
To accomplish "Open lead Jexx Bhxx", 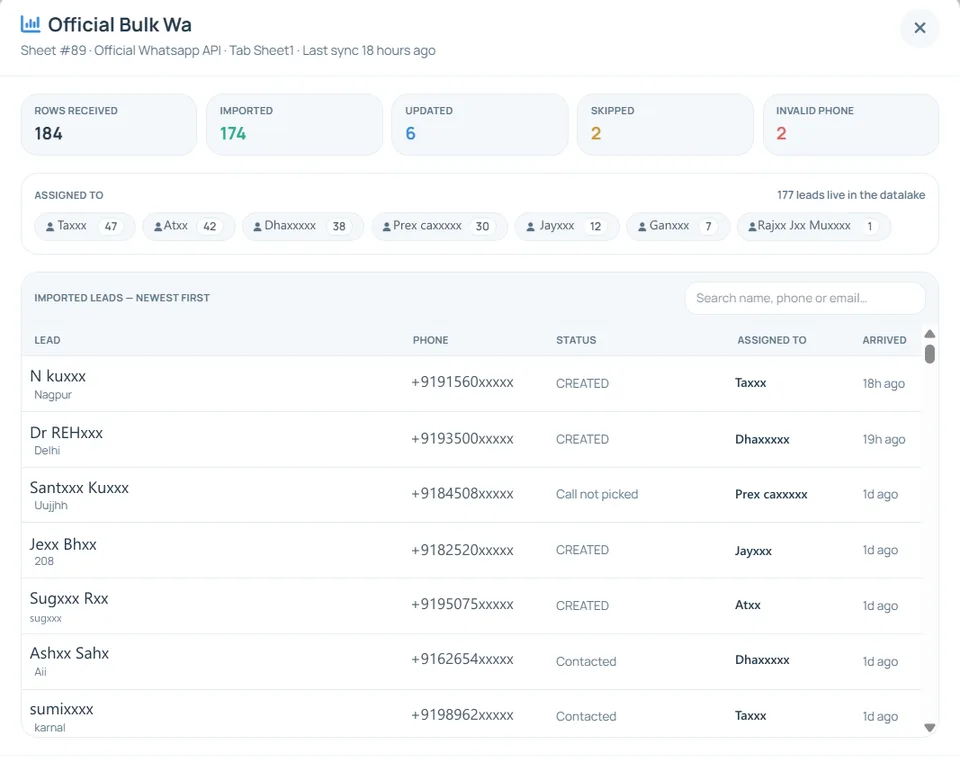I will pos(471,550).
